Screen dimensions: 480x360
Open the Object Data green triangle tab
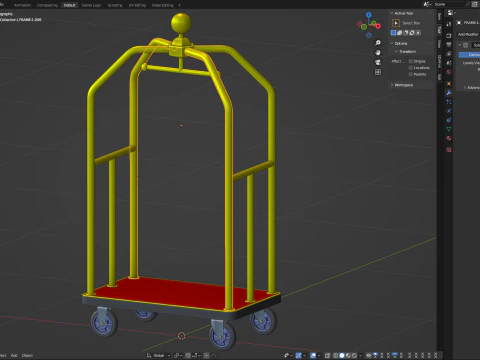coord(449,129)
